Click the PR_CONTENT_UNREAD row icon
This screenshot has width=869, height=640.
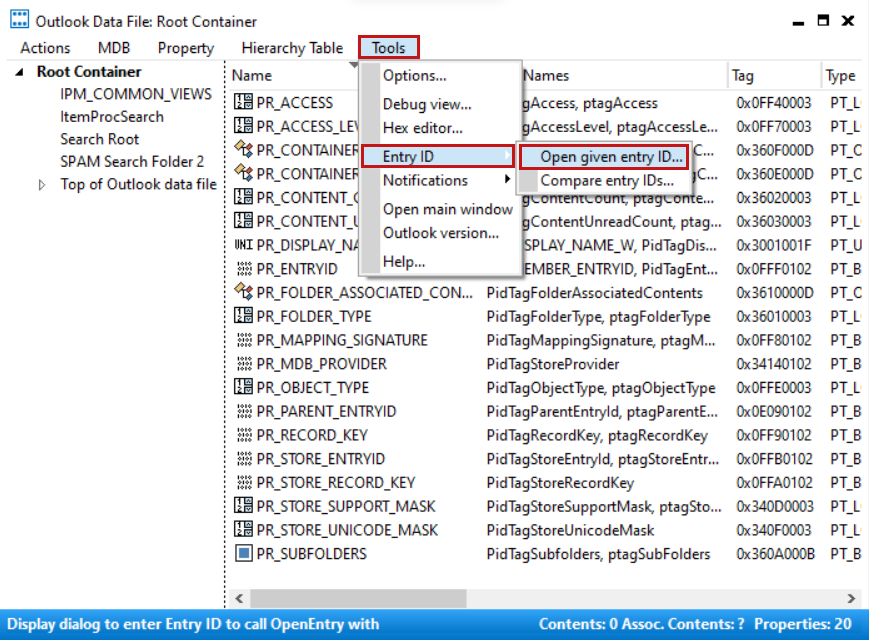click(243, 221)
